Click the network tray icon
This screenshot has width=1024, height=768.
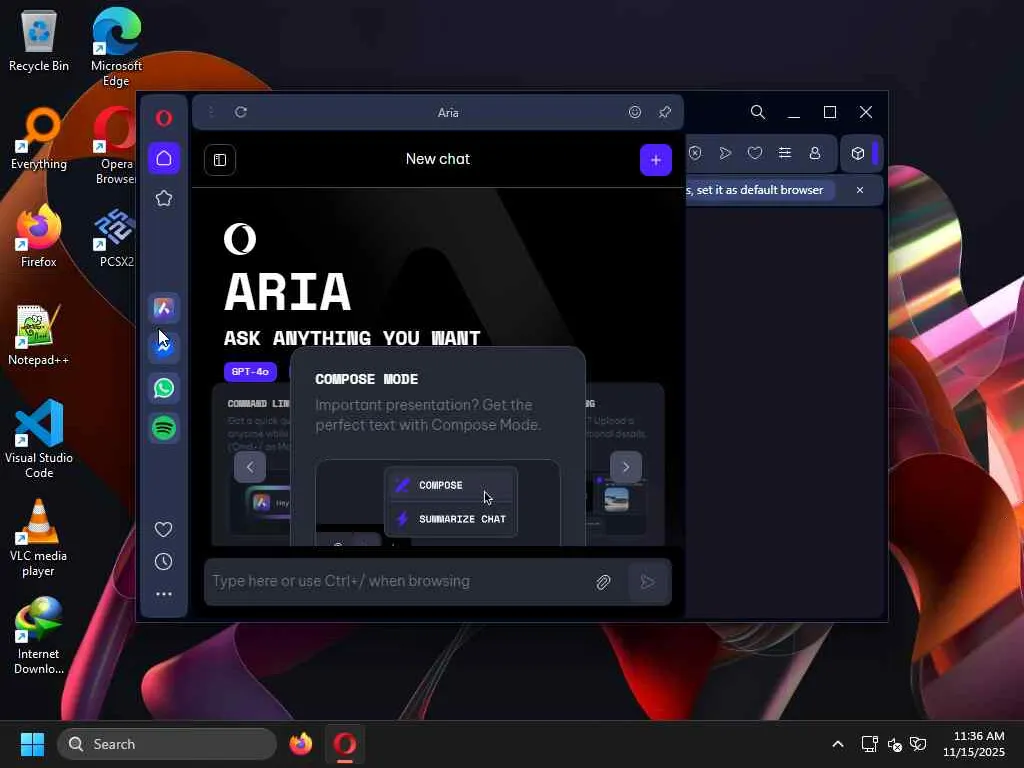(x=869, y=744)
